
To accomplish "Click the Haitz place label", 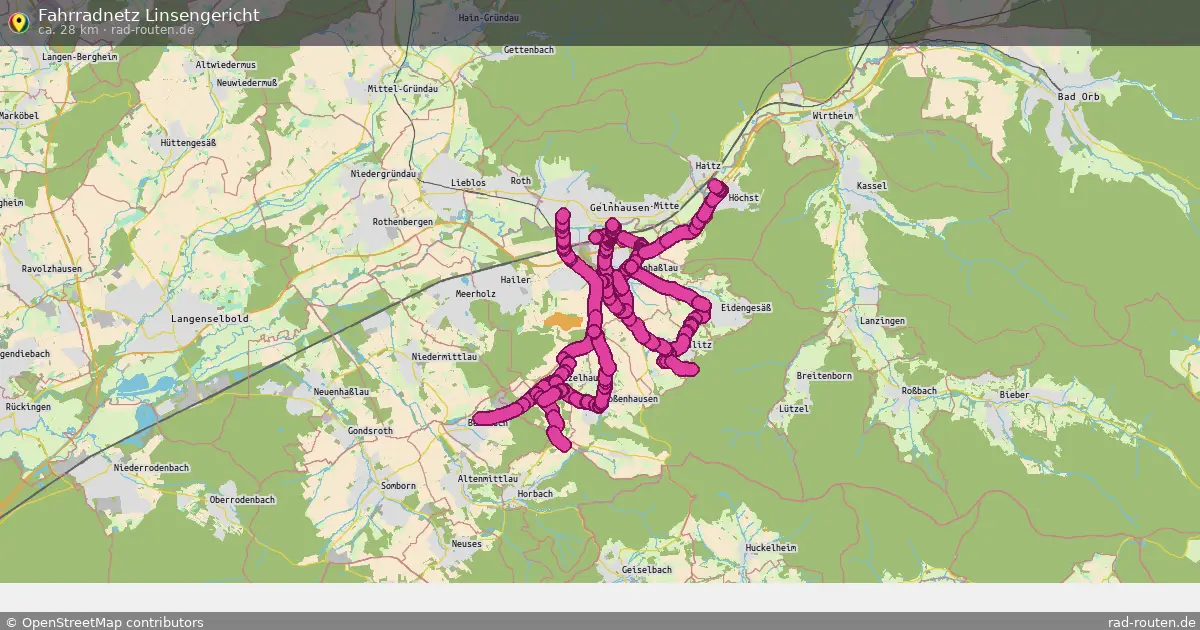I will coord(707,165).
